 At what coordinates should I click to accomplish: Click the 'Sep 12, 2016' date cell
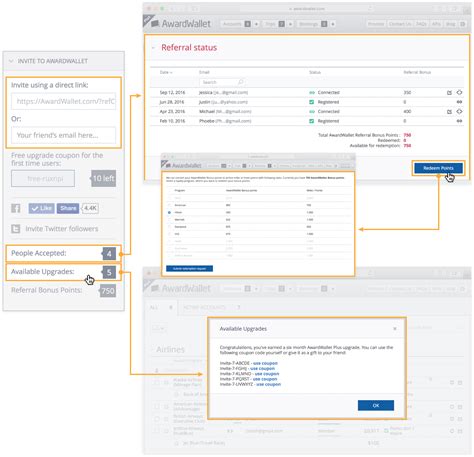pyautogui.click(x=172, y=93)
